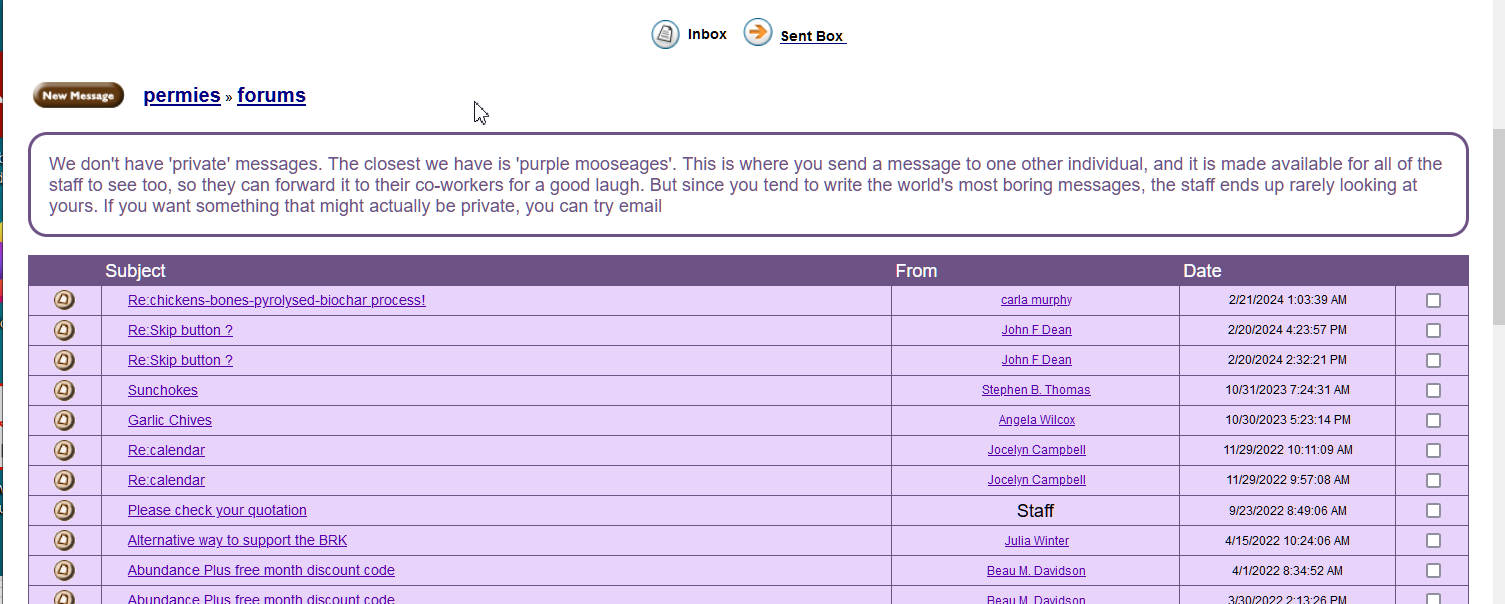Click message icon beside Please check your quotation
Image resolution: width=1505 pixels, height=604 pixels.
click(64, 510)
